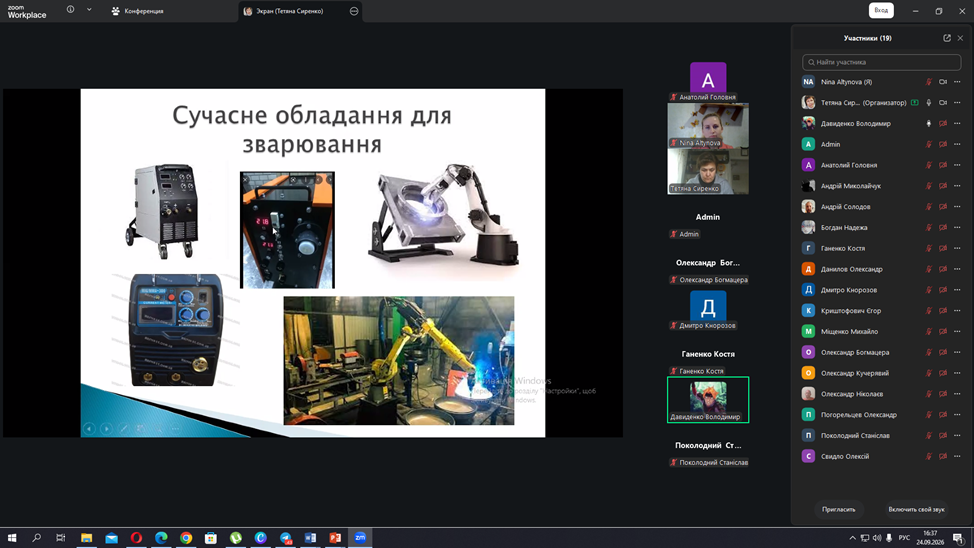Open PowerPoint from taskbar
The height and width of the screenshot is (548, 974).
(x=335, y=537)
